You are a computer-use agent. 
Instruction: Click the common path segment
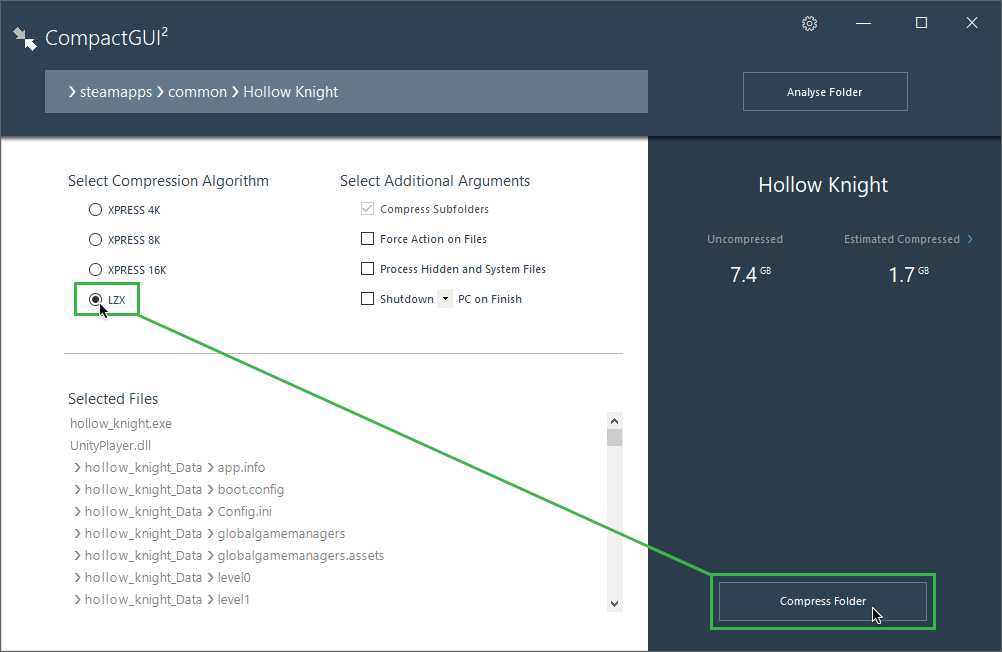click(x=197, y=92)
